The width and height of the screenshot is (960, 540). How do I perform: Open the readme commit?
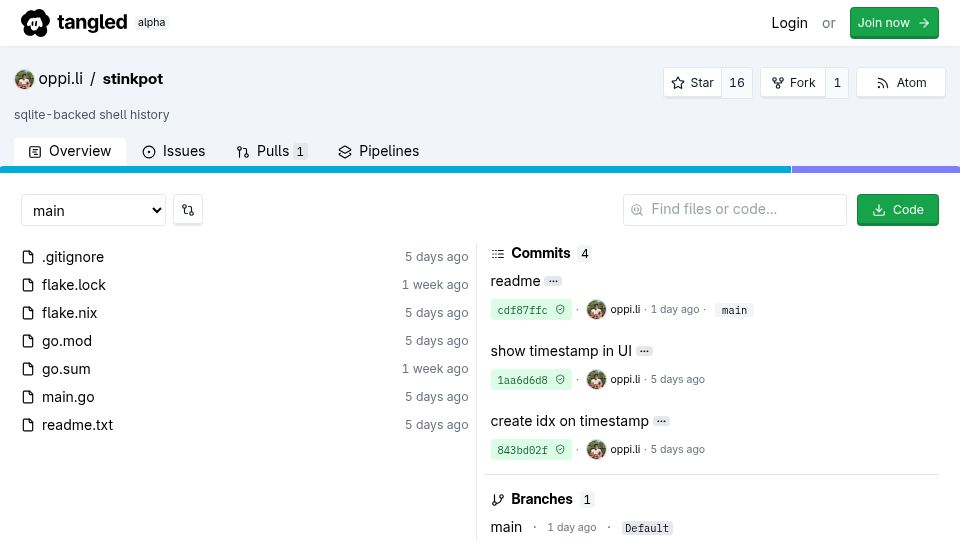[x=515, y=281]
